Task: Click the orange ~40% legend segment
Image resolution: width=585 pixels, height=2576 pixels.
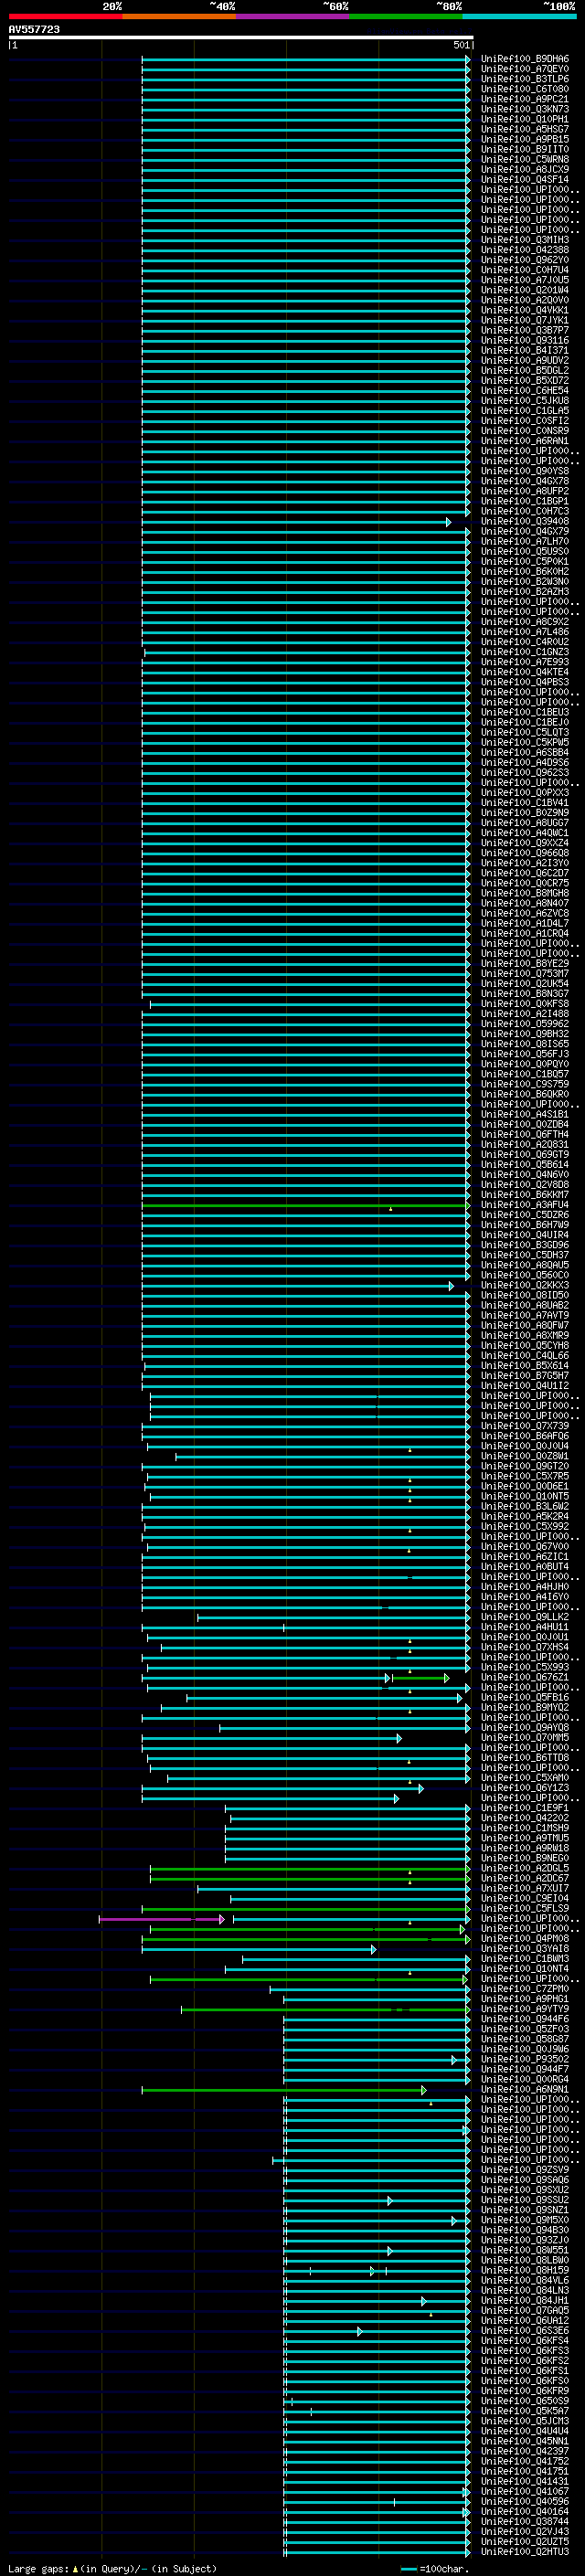Action: 179,16
